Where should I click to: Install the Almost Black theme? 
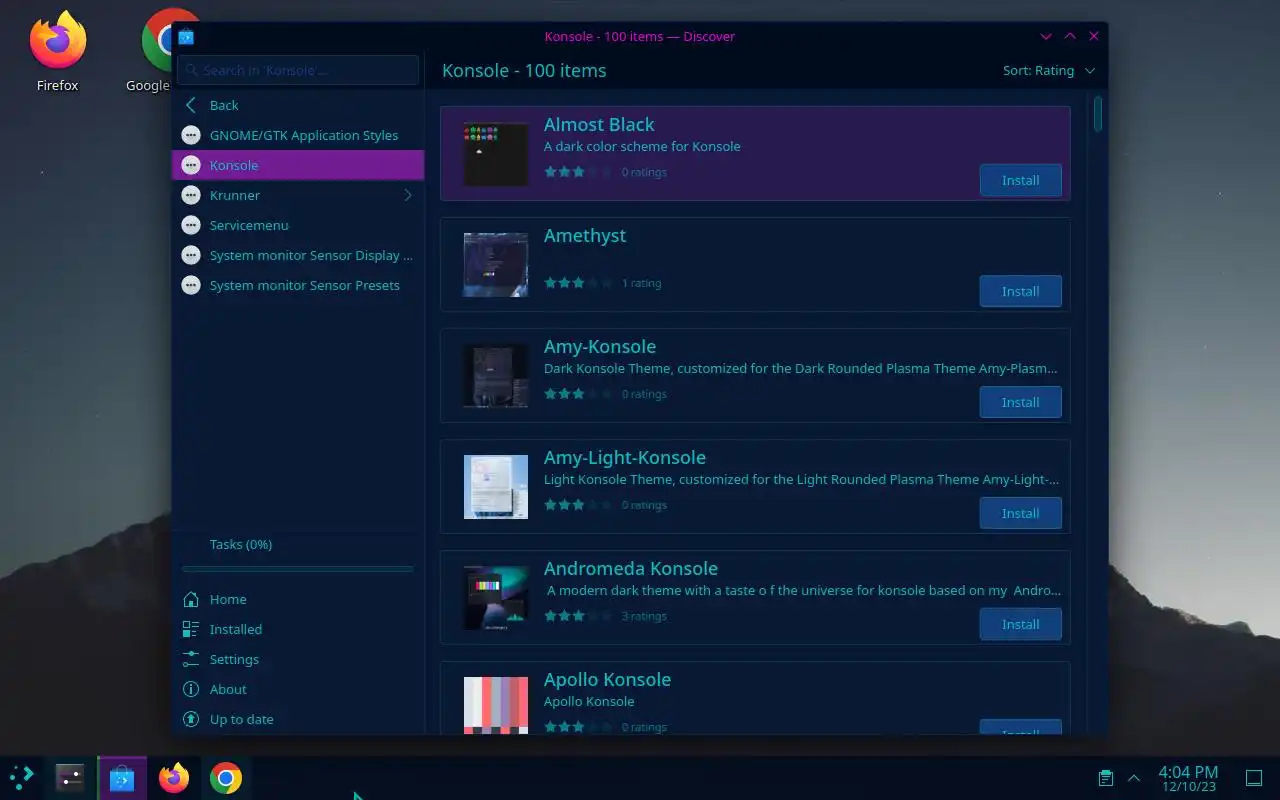pos(1020,181)
